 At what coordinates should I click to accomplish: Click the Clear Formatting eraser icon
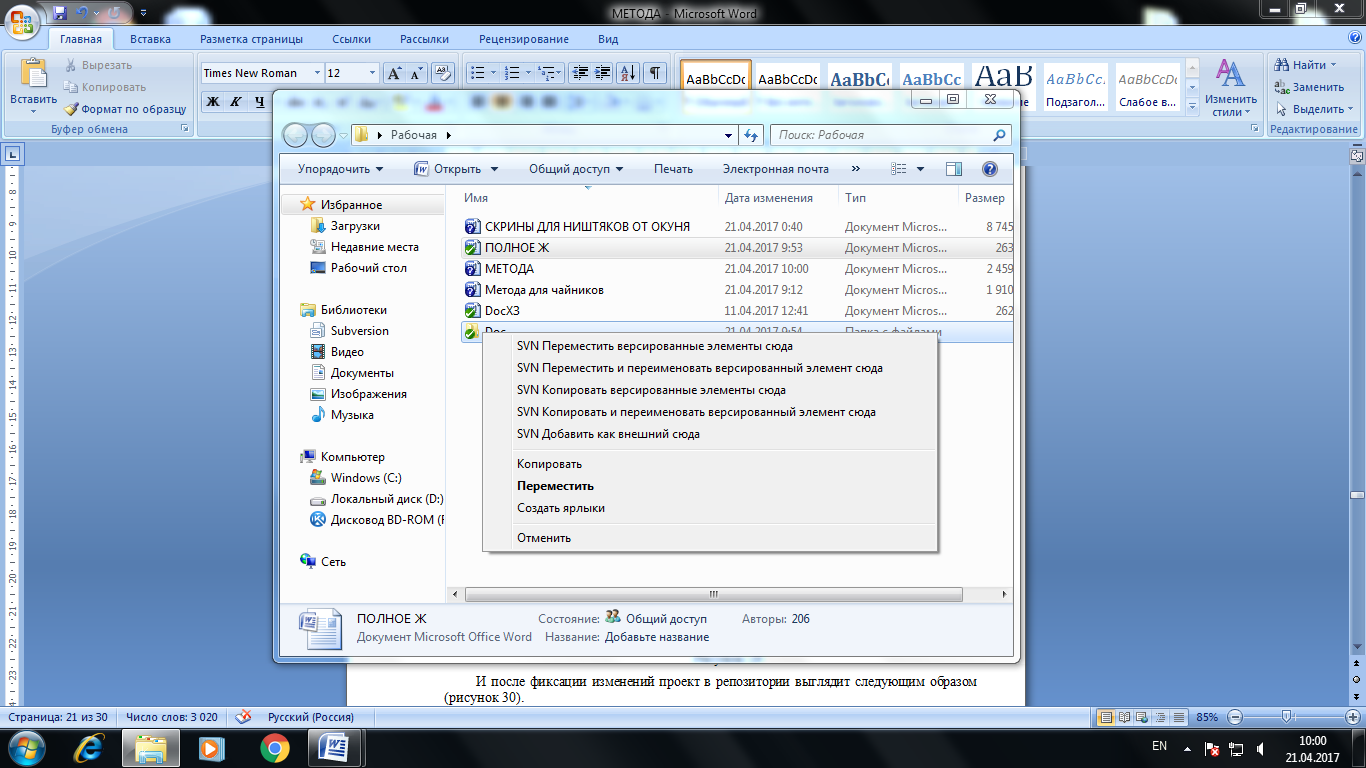(x=445, y=73)
